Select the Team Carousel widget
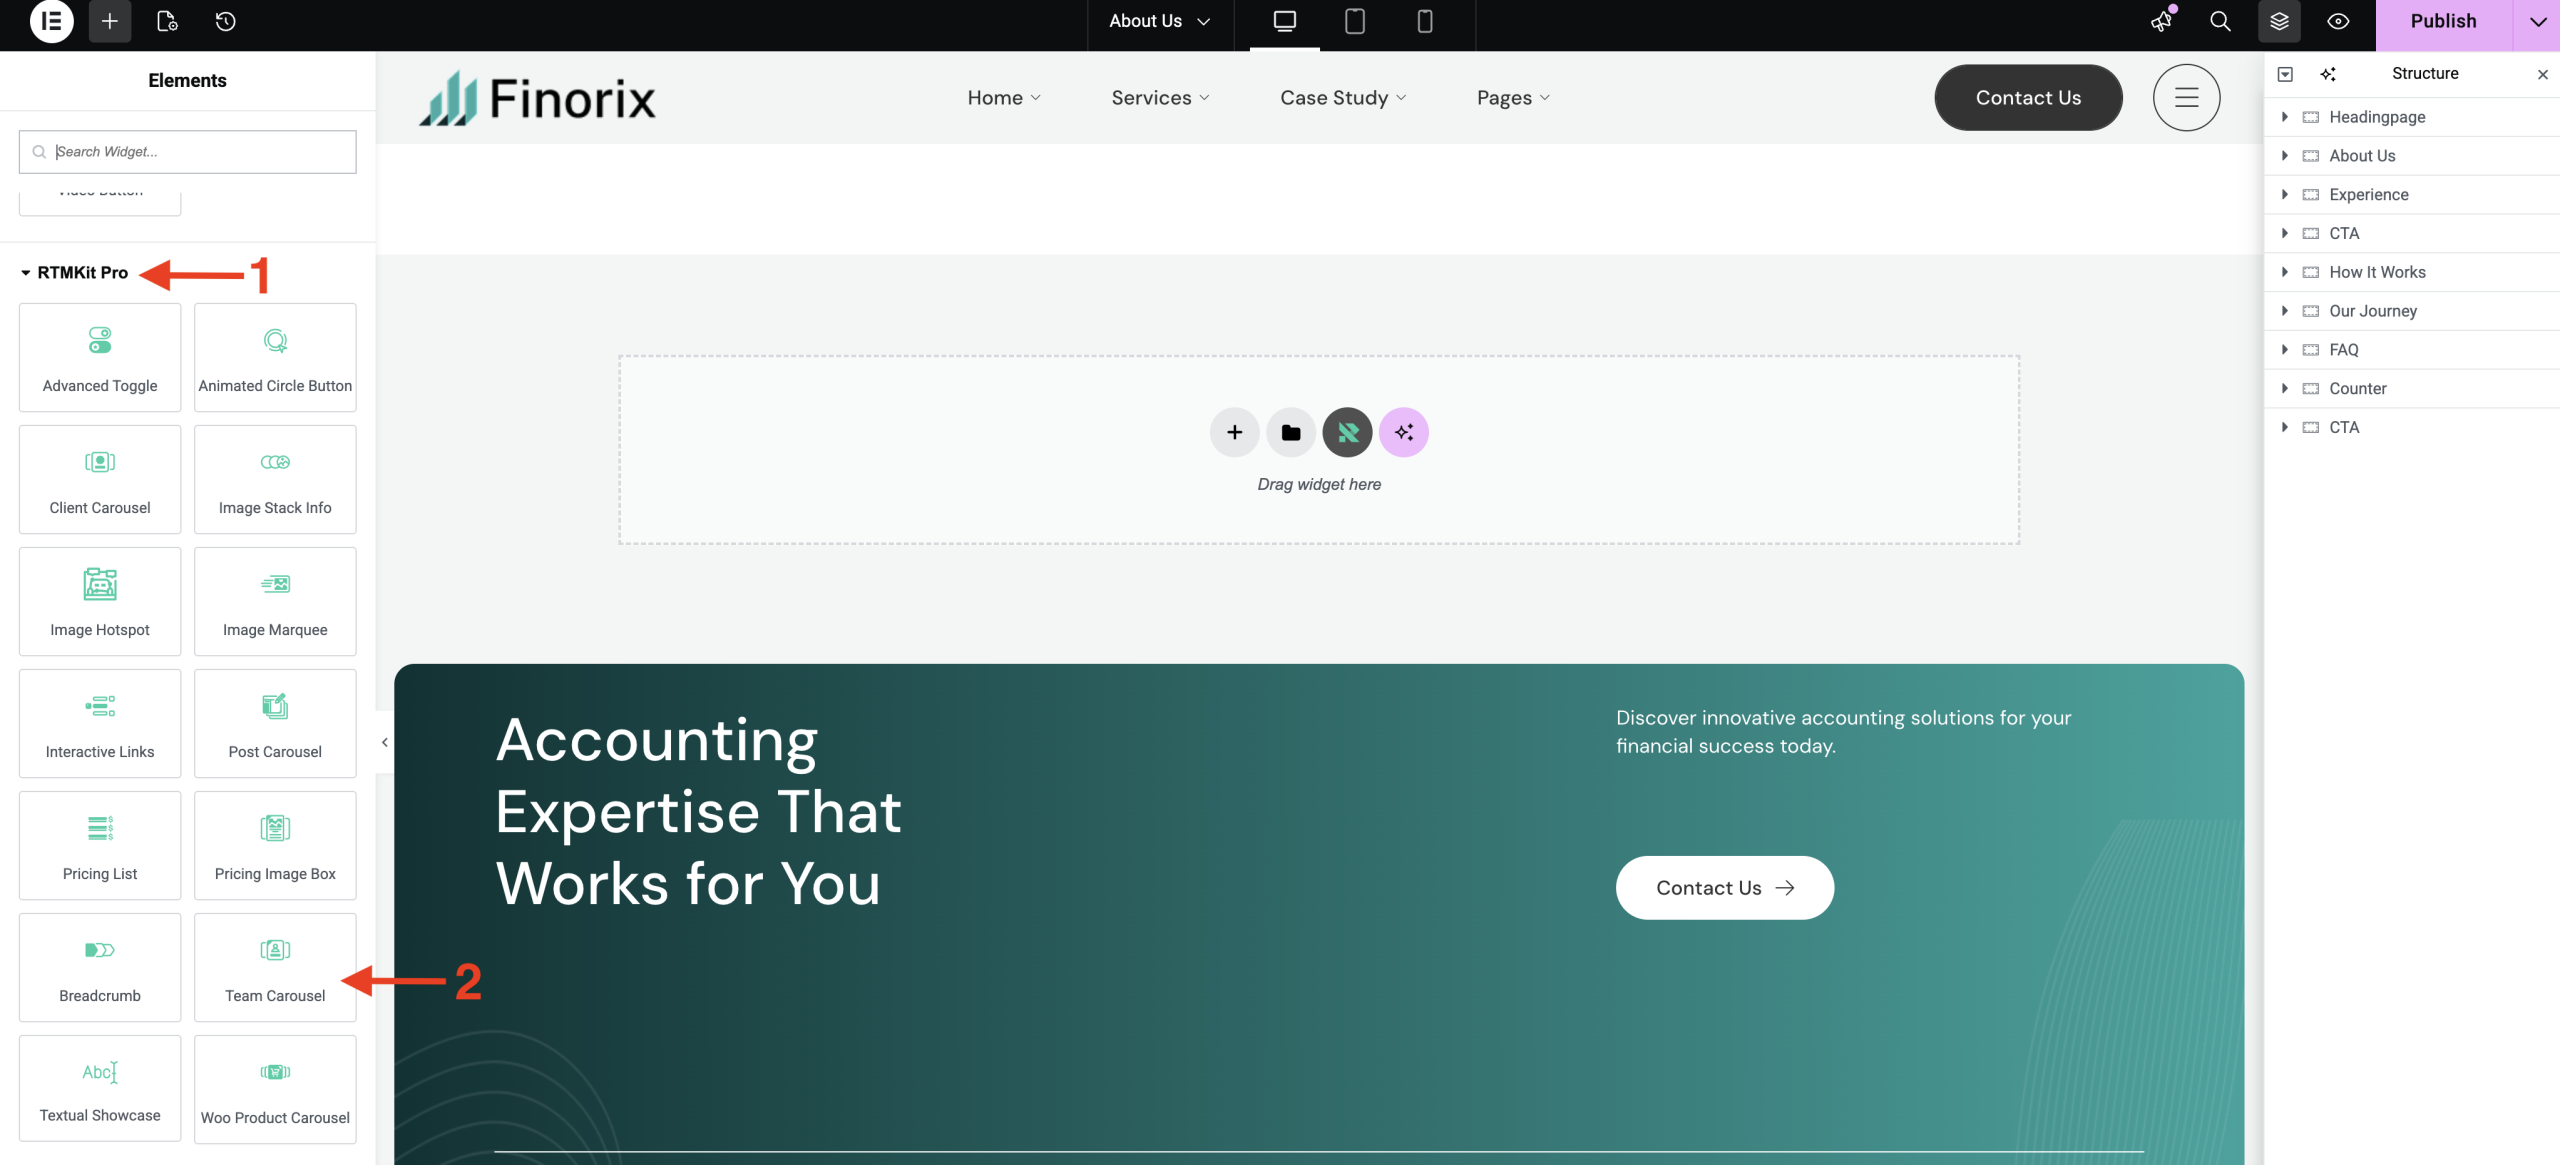The image size is (2560, 1165). (x=275, y=967)
